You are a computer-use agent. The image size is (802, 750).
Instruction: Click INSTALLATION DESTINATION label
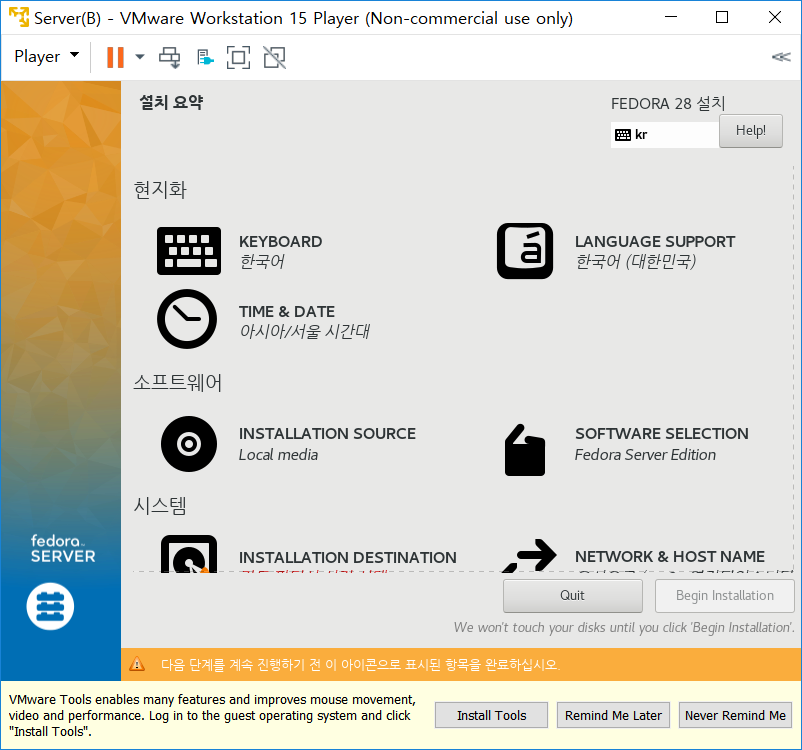(x=348, y=557)
